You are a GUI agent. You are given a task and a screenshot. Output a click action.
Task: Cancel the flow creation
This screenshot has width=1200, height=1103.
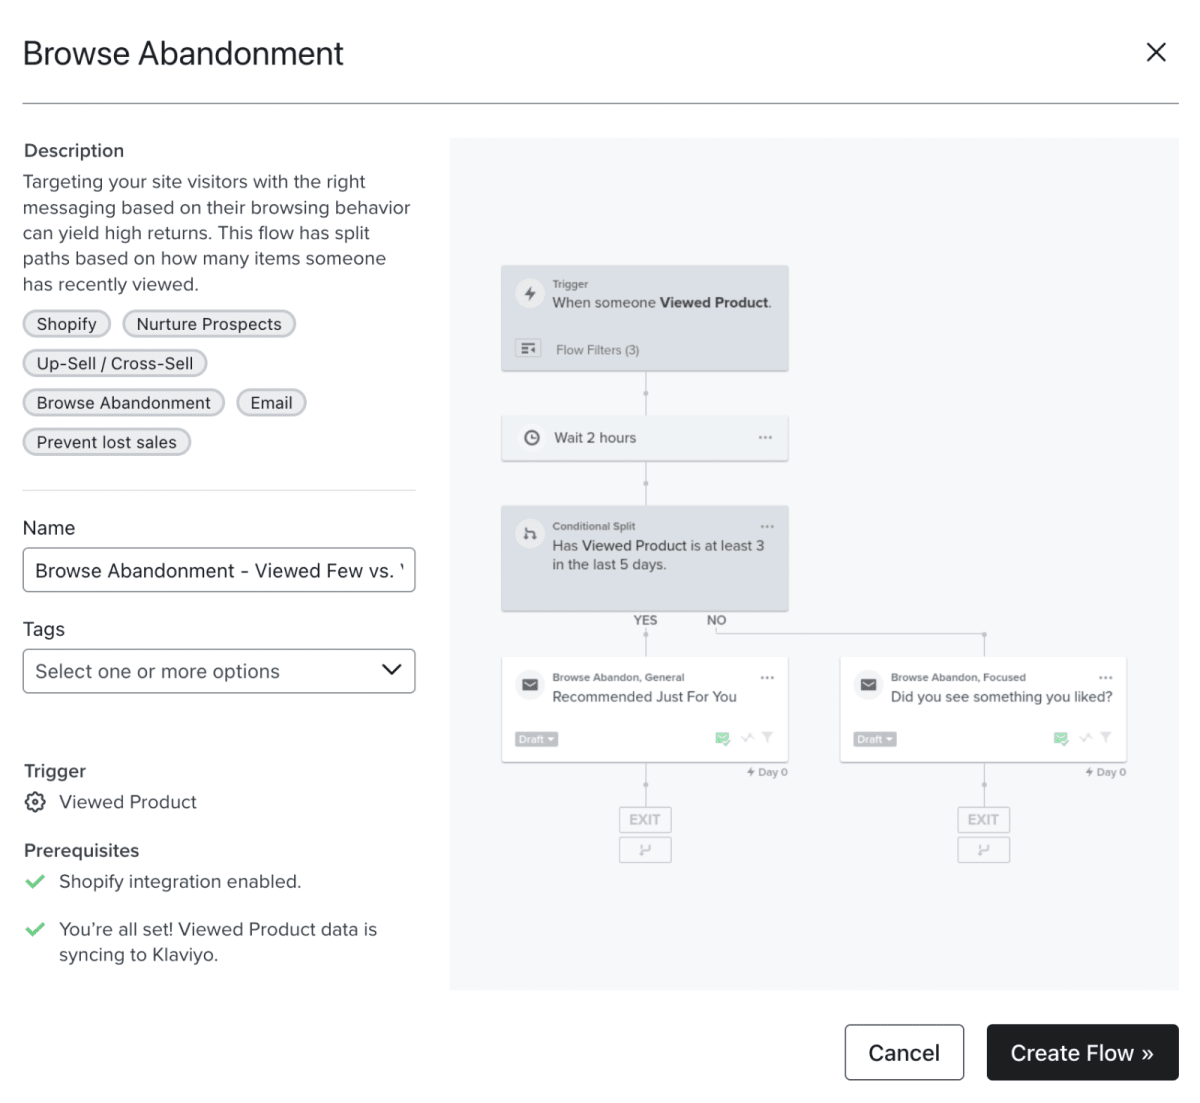[x=904, y=1052]
